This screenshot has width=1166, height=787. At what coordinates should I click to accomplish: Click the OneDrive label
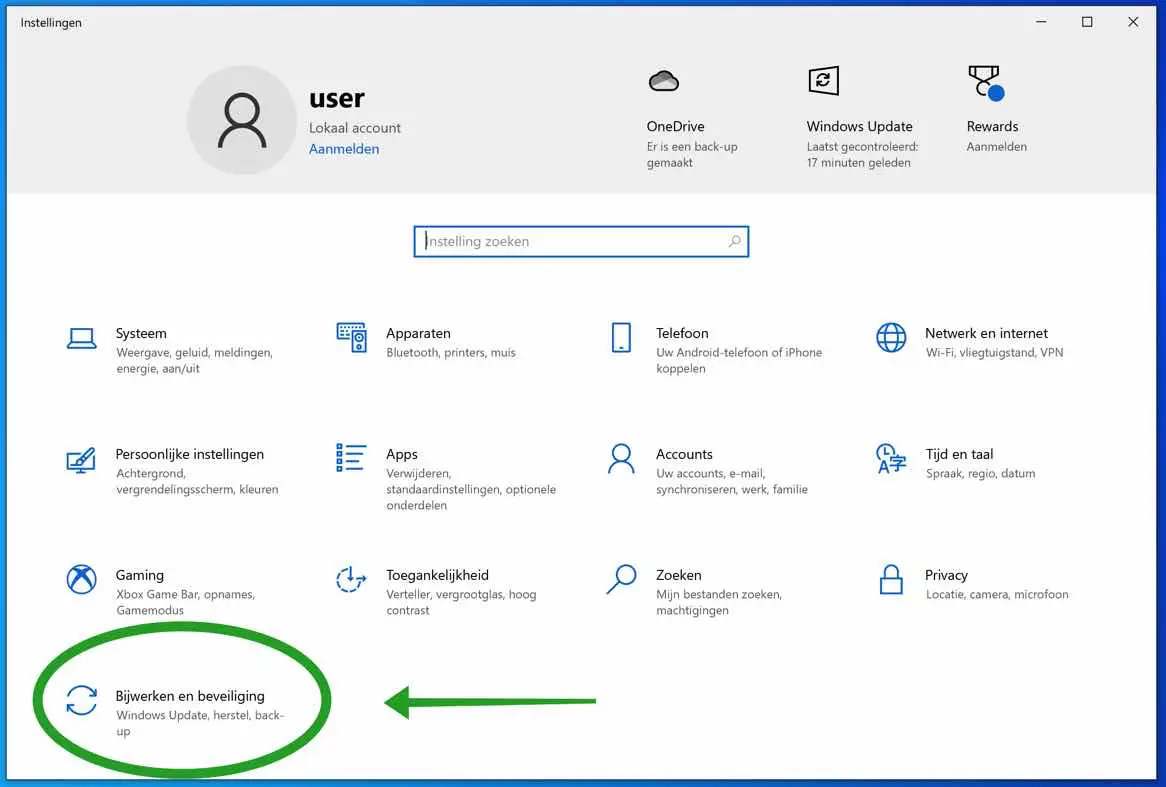675,126
